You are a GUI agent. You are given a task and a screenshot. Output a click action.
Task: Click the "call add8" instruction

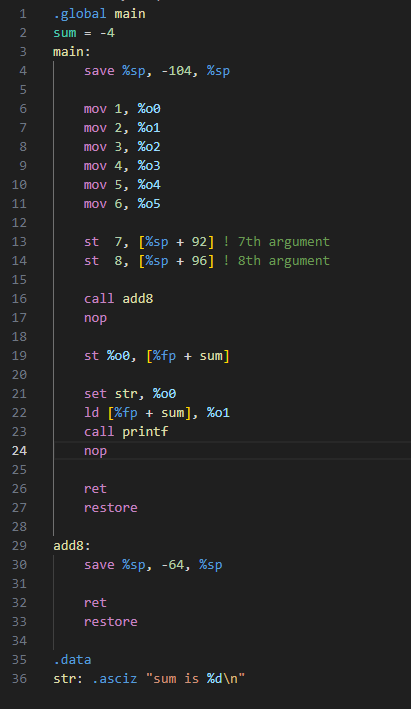pyautogui.click(x=118, y=299)
